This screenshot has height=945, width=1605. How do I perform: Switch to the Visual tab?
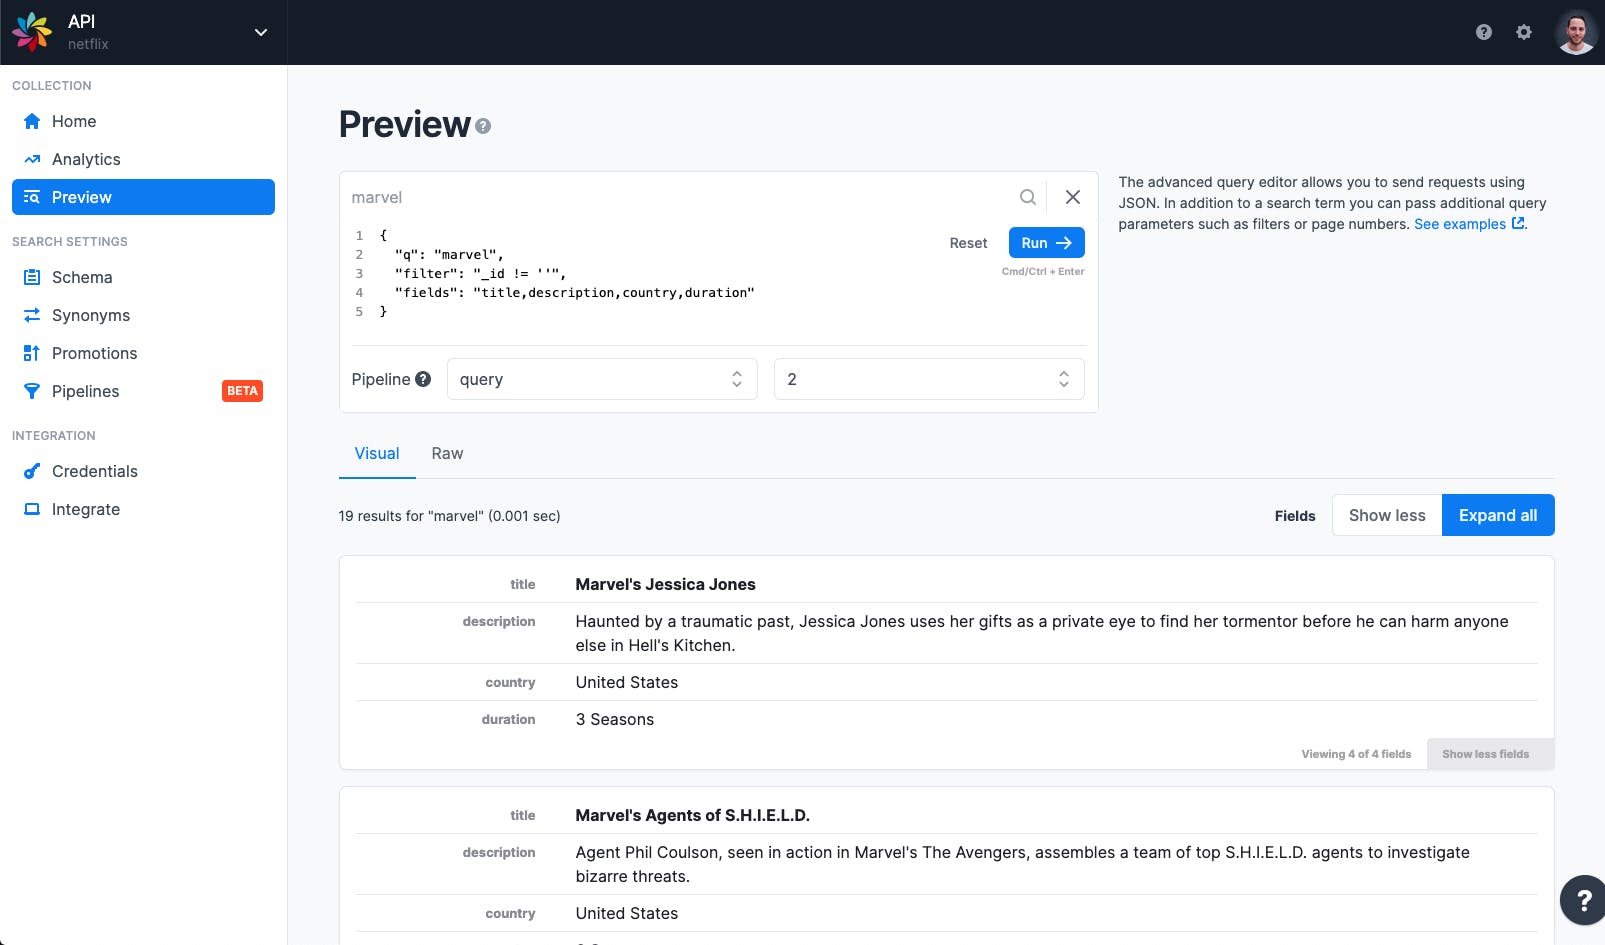[377, 454]
